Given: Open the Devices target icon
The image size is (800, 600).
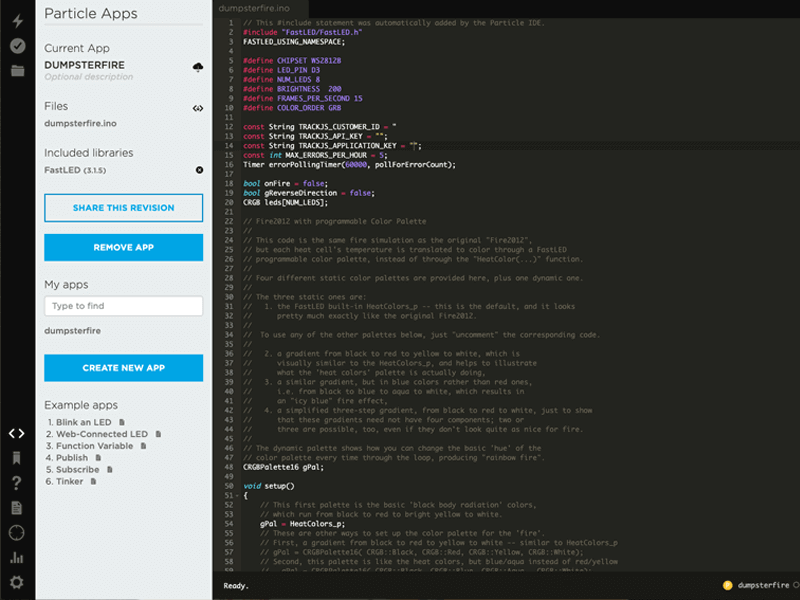Looking at the screenshot, I should click(x=16, y=533).
